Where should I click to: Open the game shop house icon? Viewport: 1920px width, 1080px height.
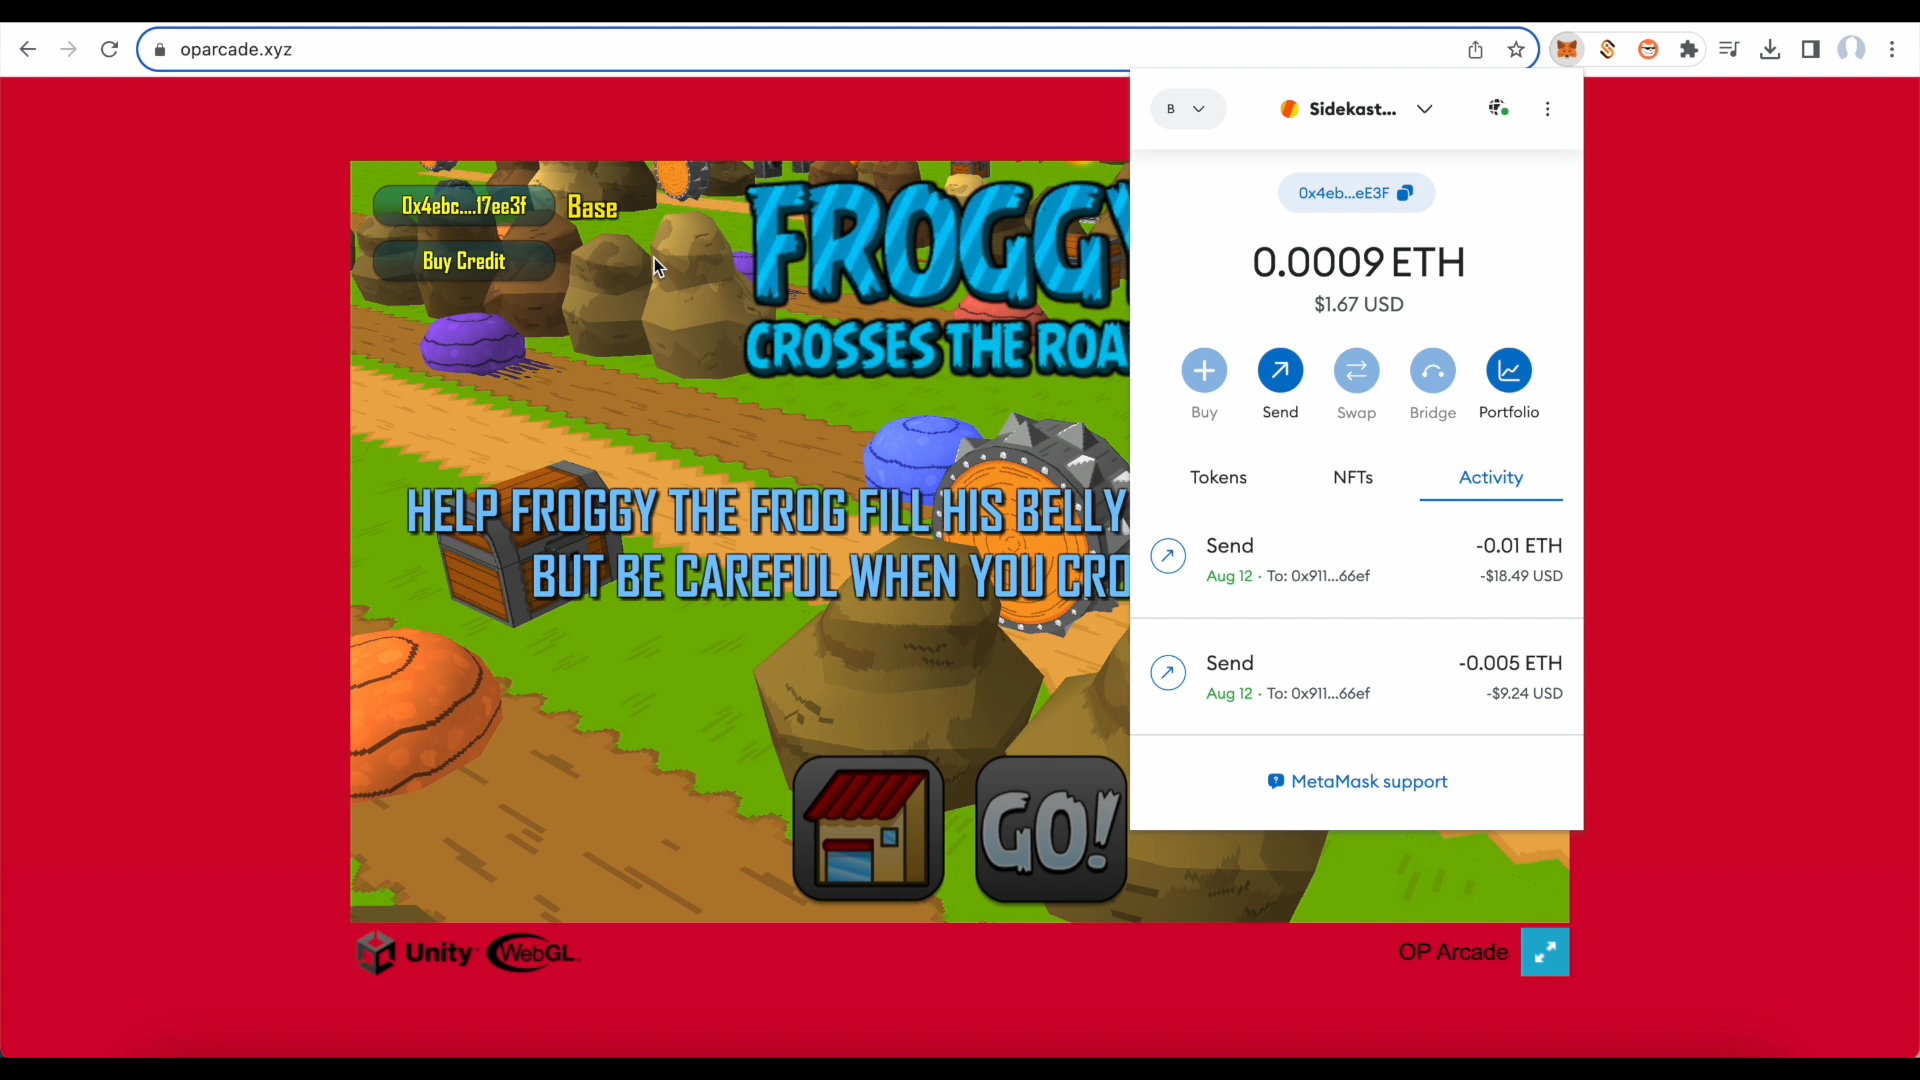point(867,828)
